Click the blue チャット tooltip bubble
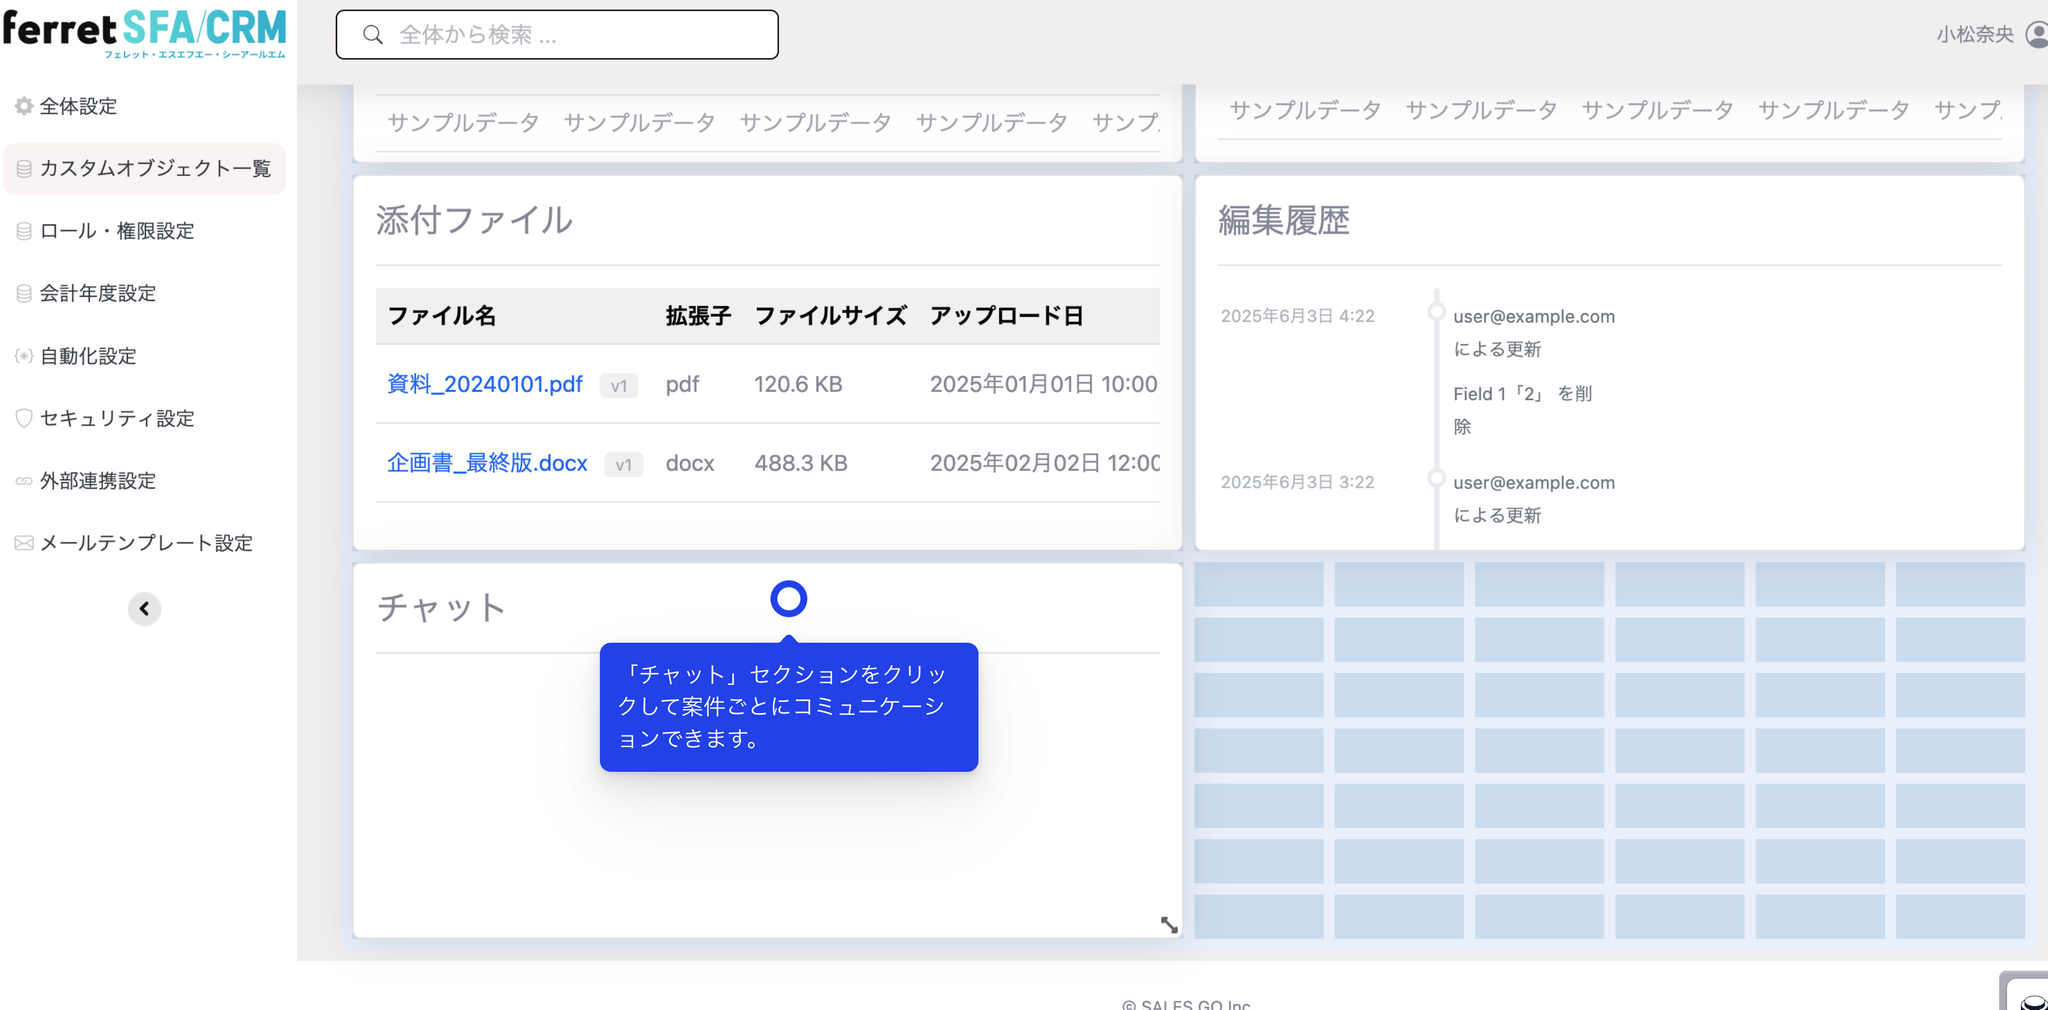Viewport: 2048px width, 1010px height. point(789,707)
